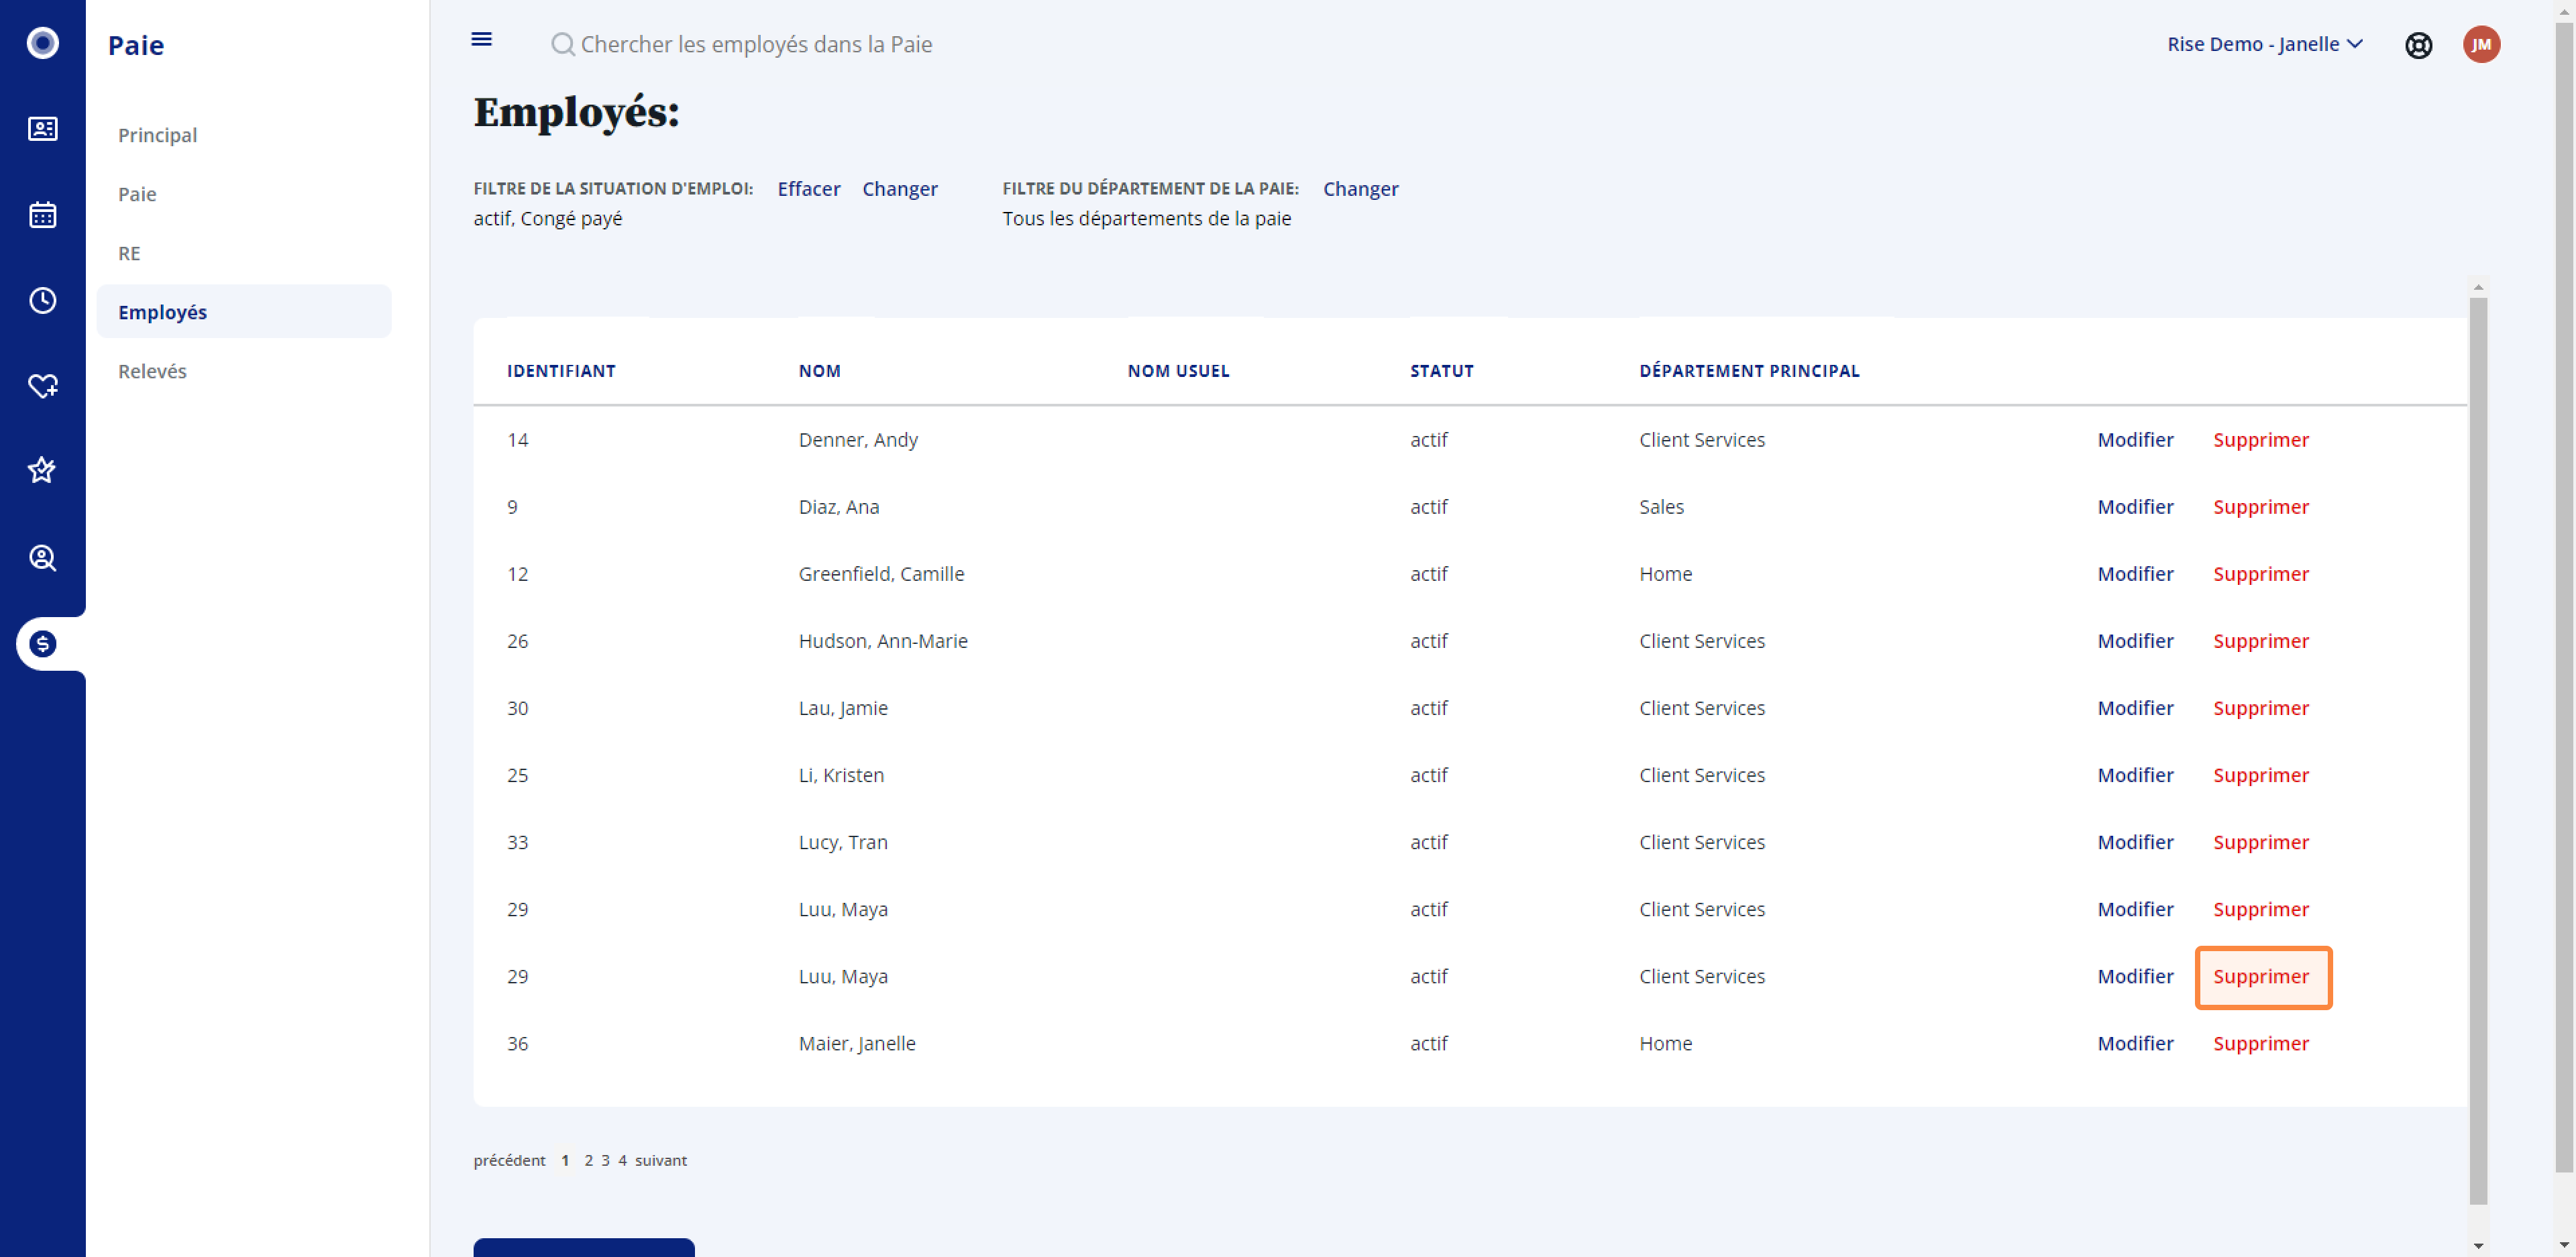Change the payroll department filter
The width and height of the screenshot is (2576, 1257).
[x=1360, y=189]
